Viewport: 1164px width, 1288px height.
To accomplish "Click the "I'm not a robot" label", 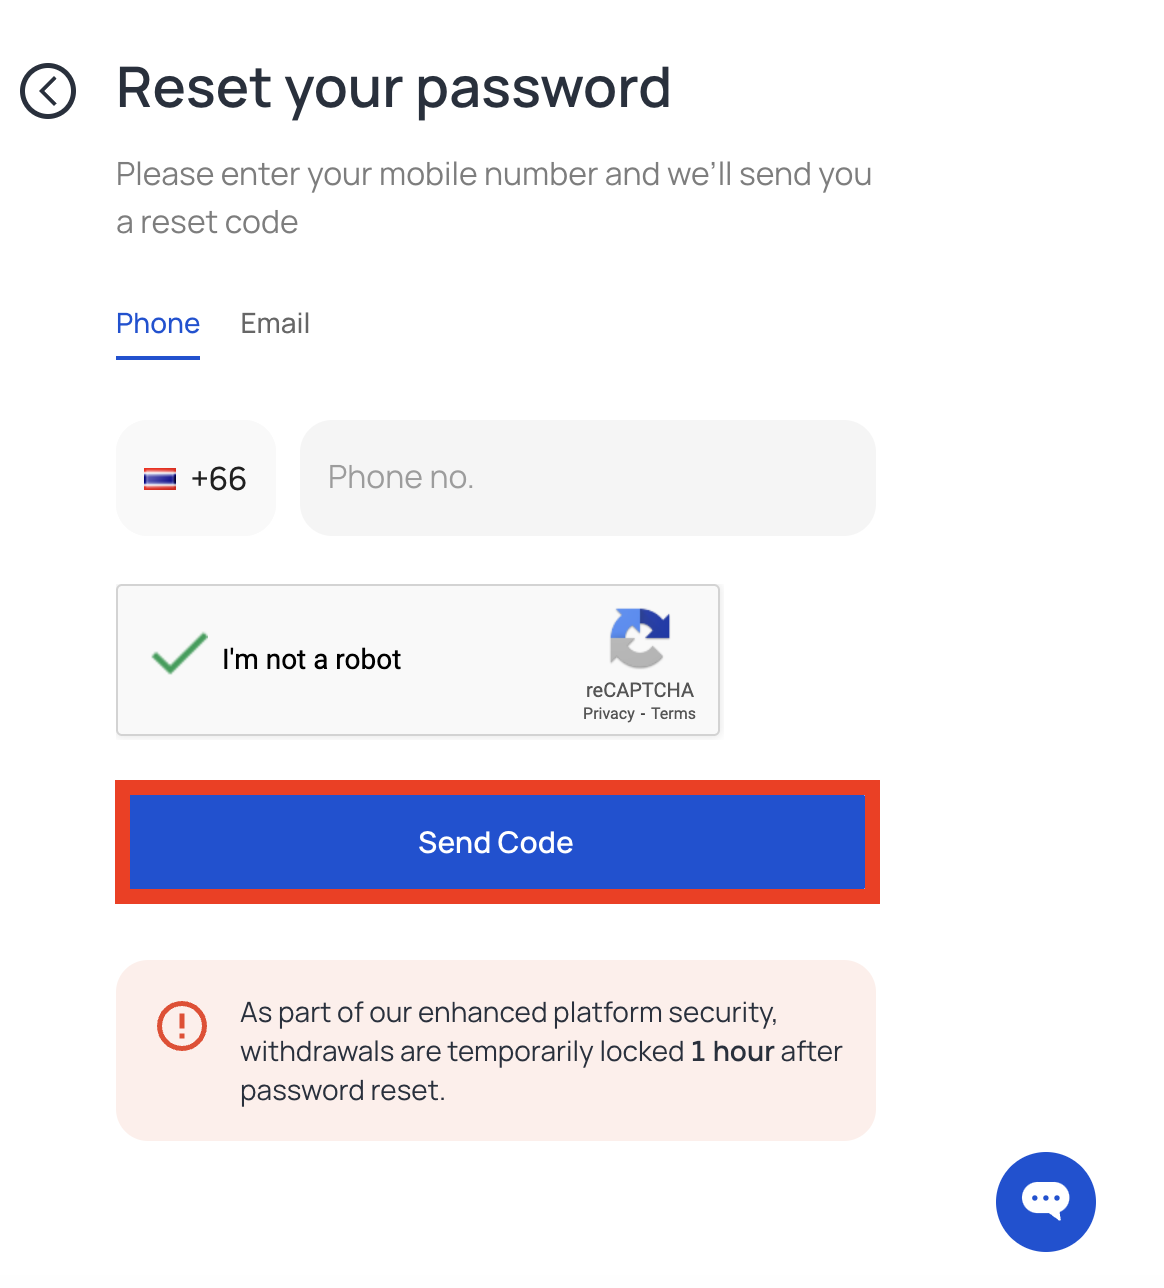I will (x=311, y=659).
